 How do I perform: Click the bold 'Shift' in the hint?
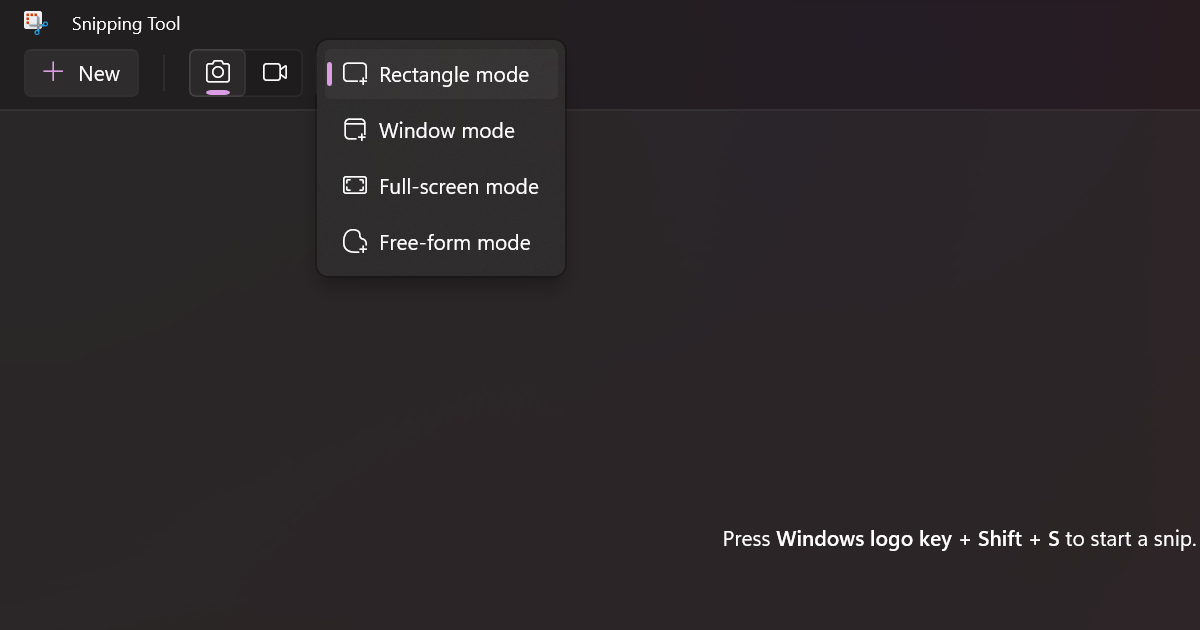(x=1000, y=539)
